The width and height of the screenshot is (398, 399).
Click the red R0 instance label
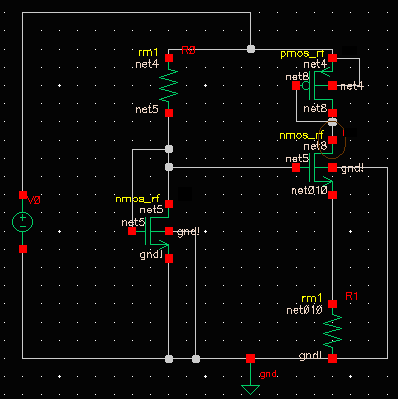coord(188,51)
